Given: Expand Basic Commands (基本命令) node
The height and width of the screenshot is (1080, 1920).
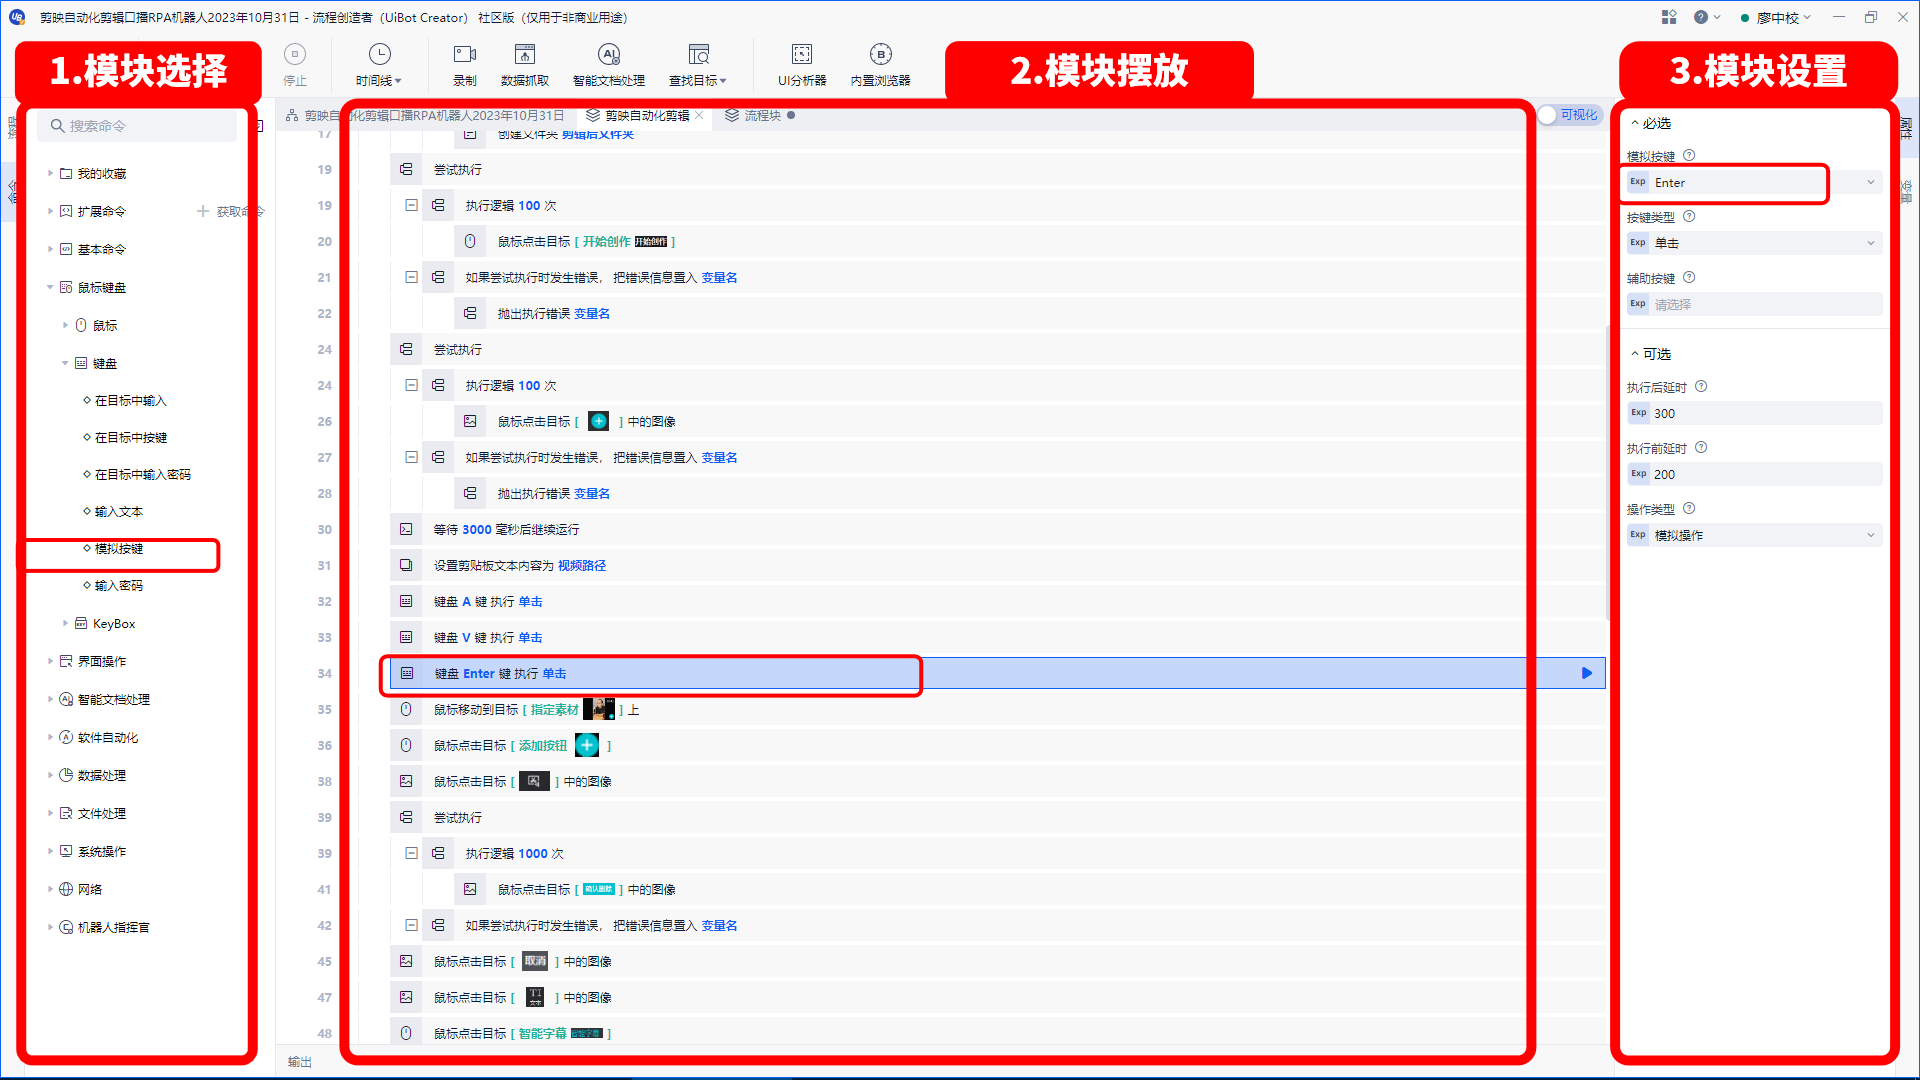Looking at the screenshot, I should coord(51,249).
